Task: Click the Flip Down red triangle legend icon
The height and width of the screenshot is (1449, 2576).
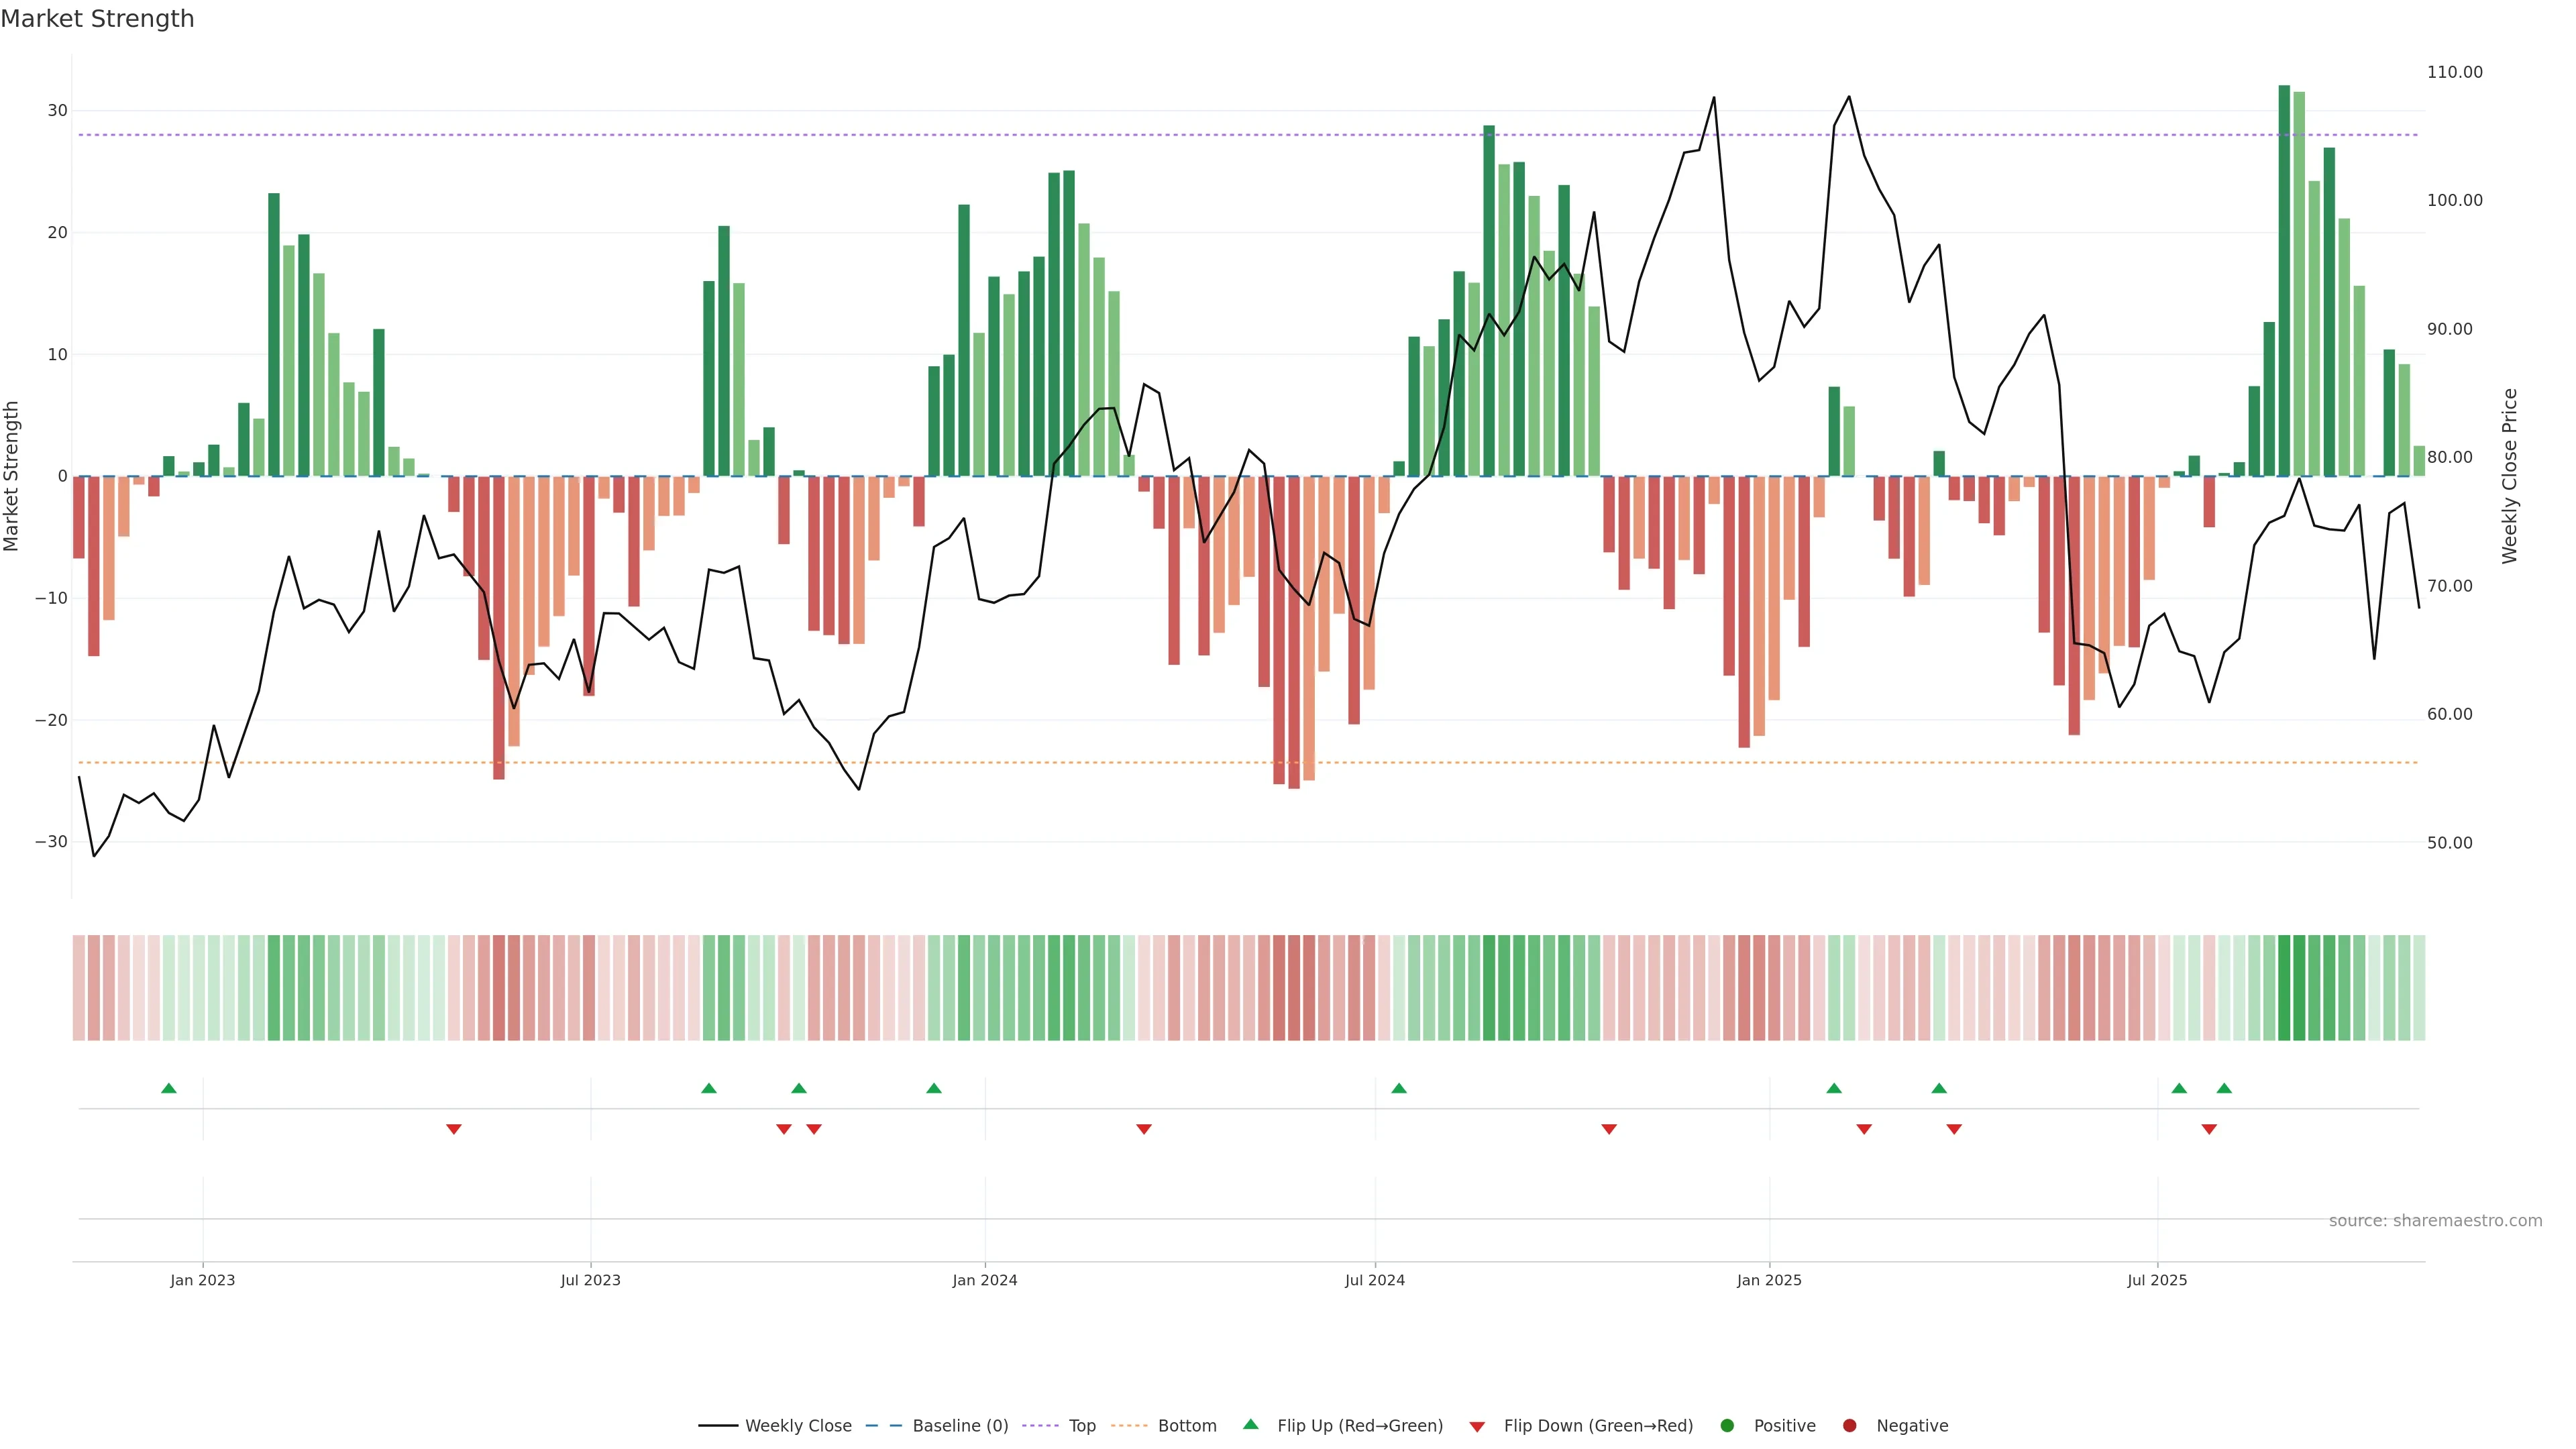Action: (1477, 1426)
